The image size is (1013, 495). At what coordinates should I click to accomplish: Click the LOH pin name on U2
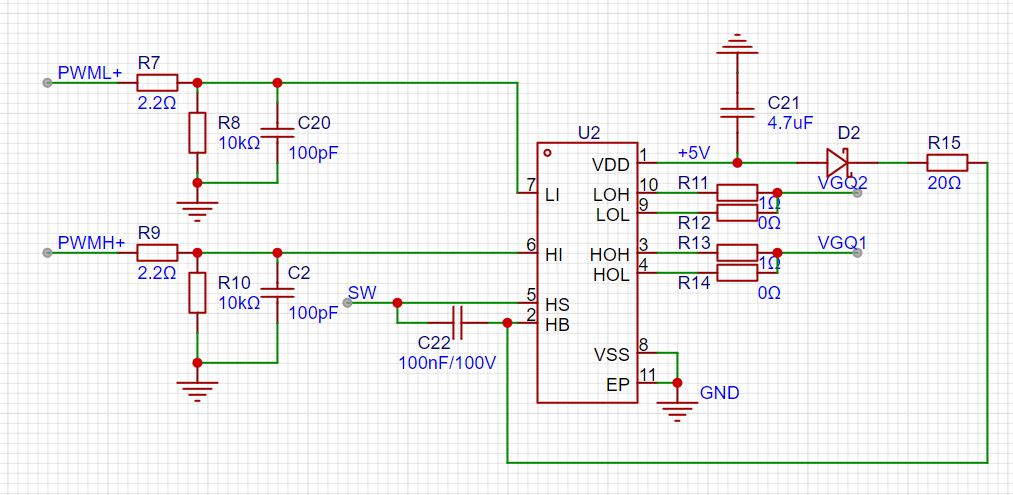(612, 194)
